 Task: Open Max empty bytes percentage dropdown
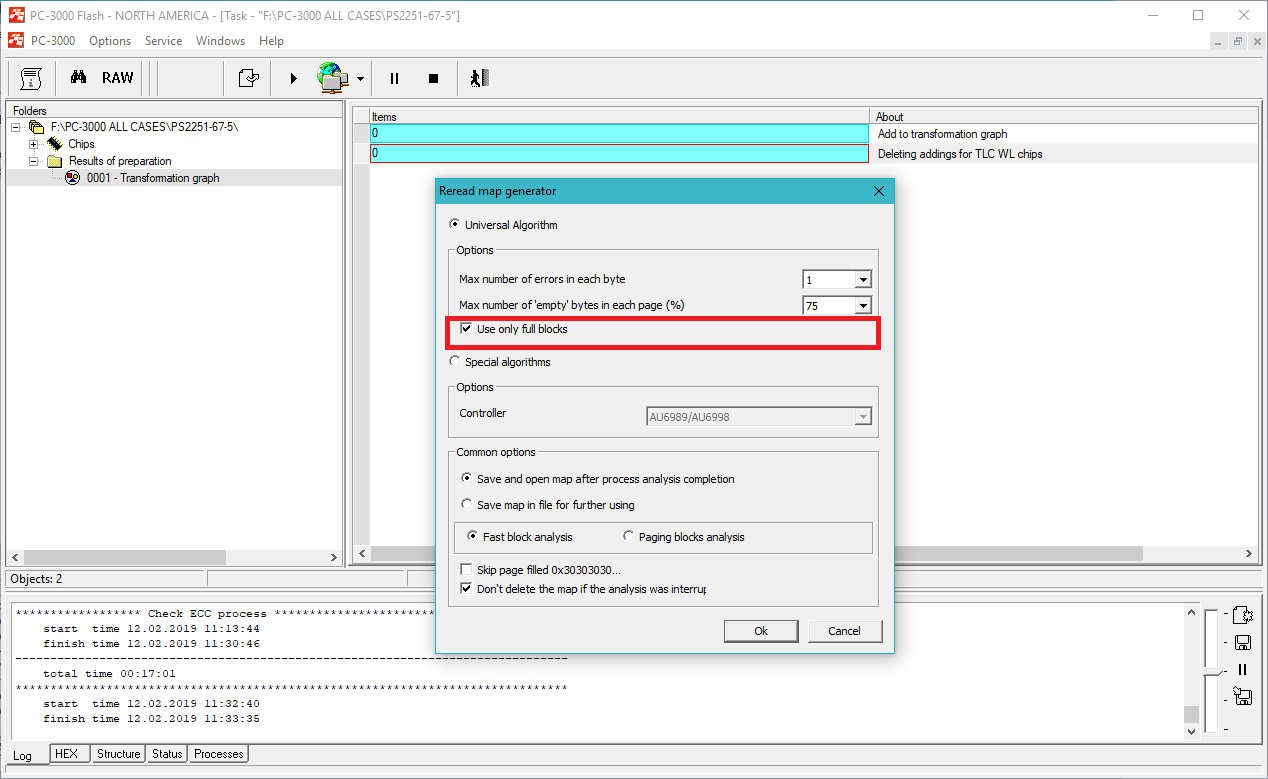click(x=862, y=306)
